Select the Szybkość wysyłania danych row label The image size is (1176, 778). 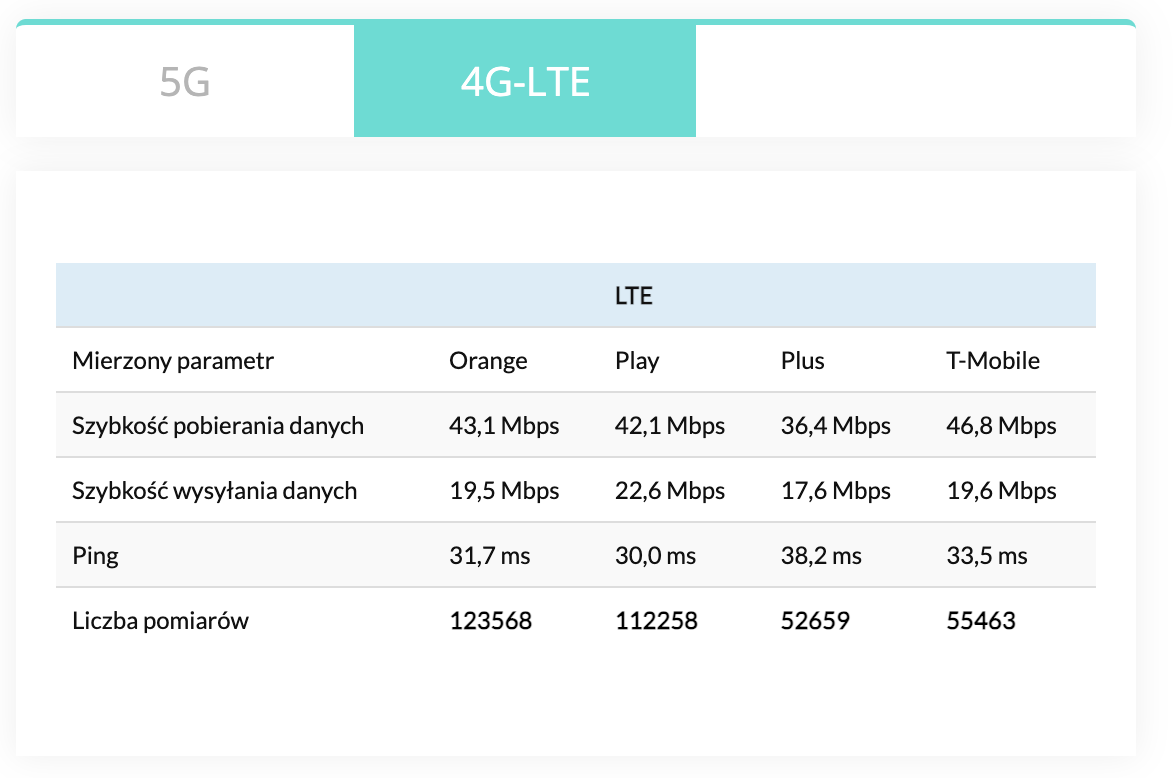coord(215,491)
